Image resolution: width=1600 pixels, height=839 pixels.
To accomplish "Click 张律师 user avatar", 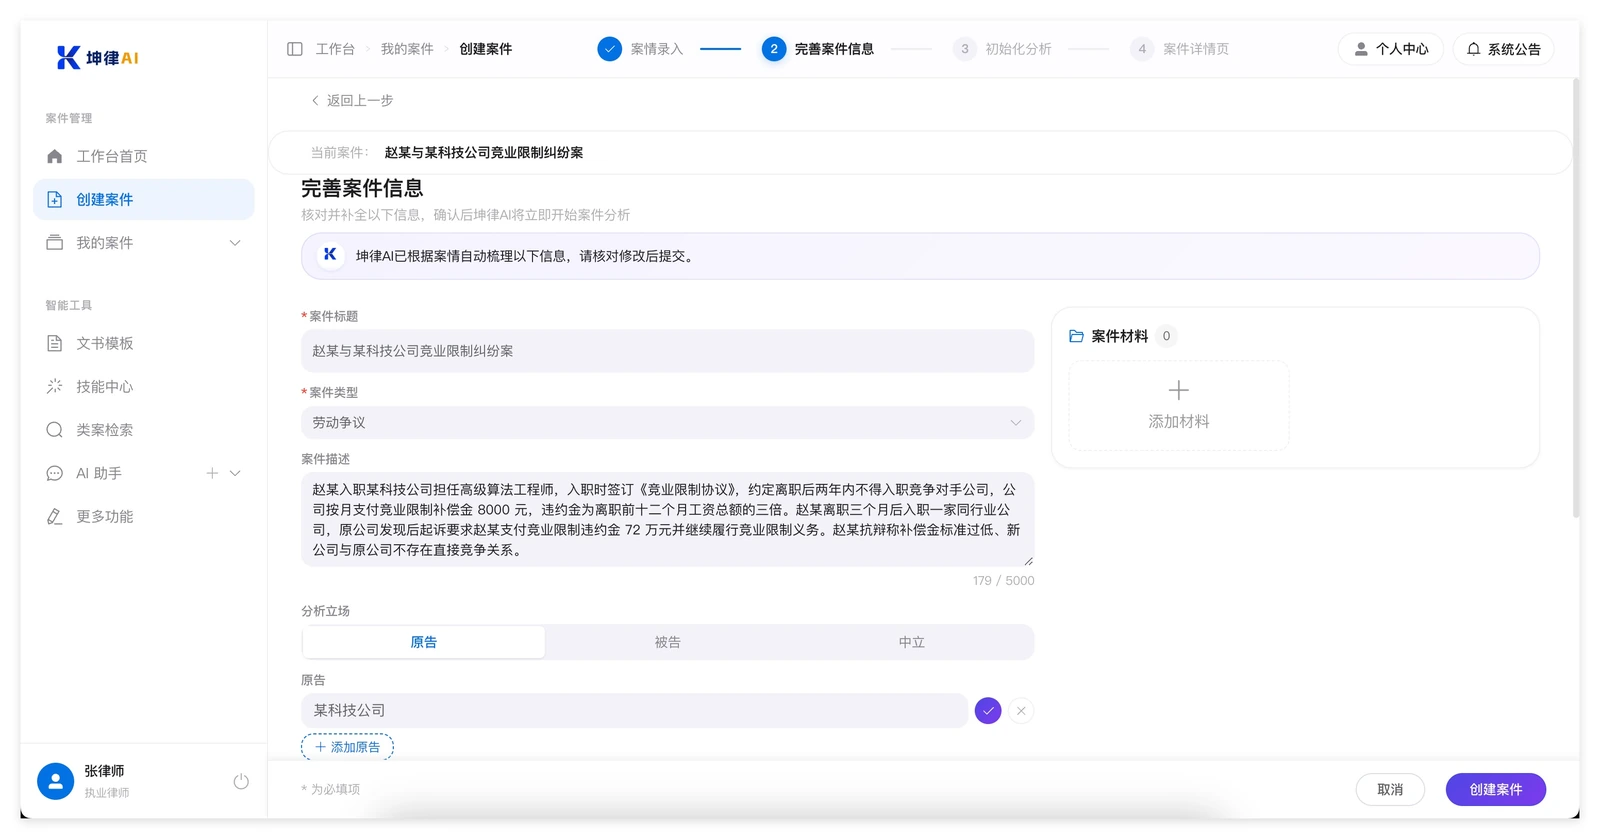I will (56, 781).
